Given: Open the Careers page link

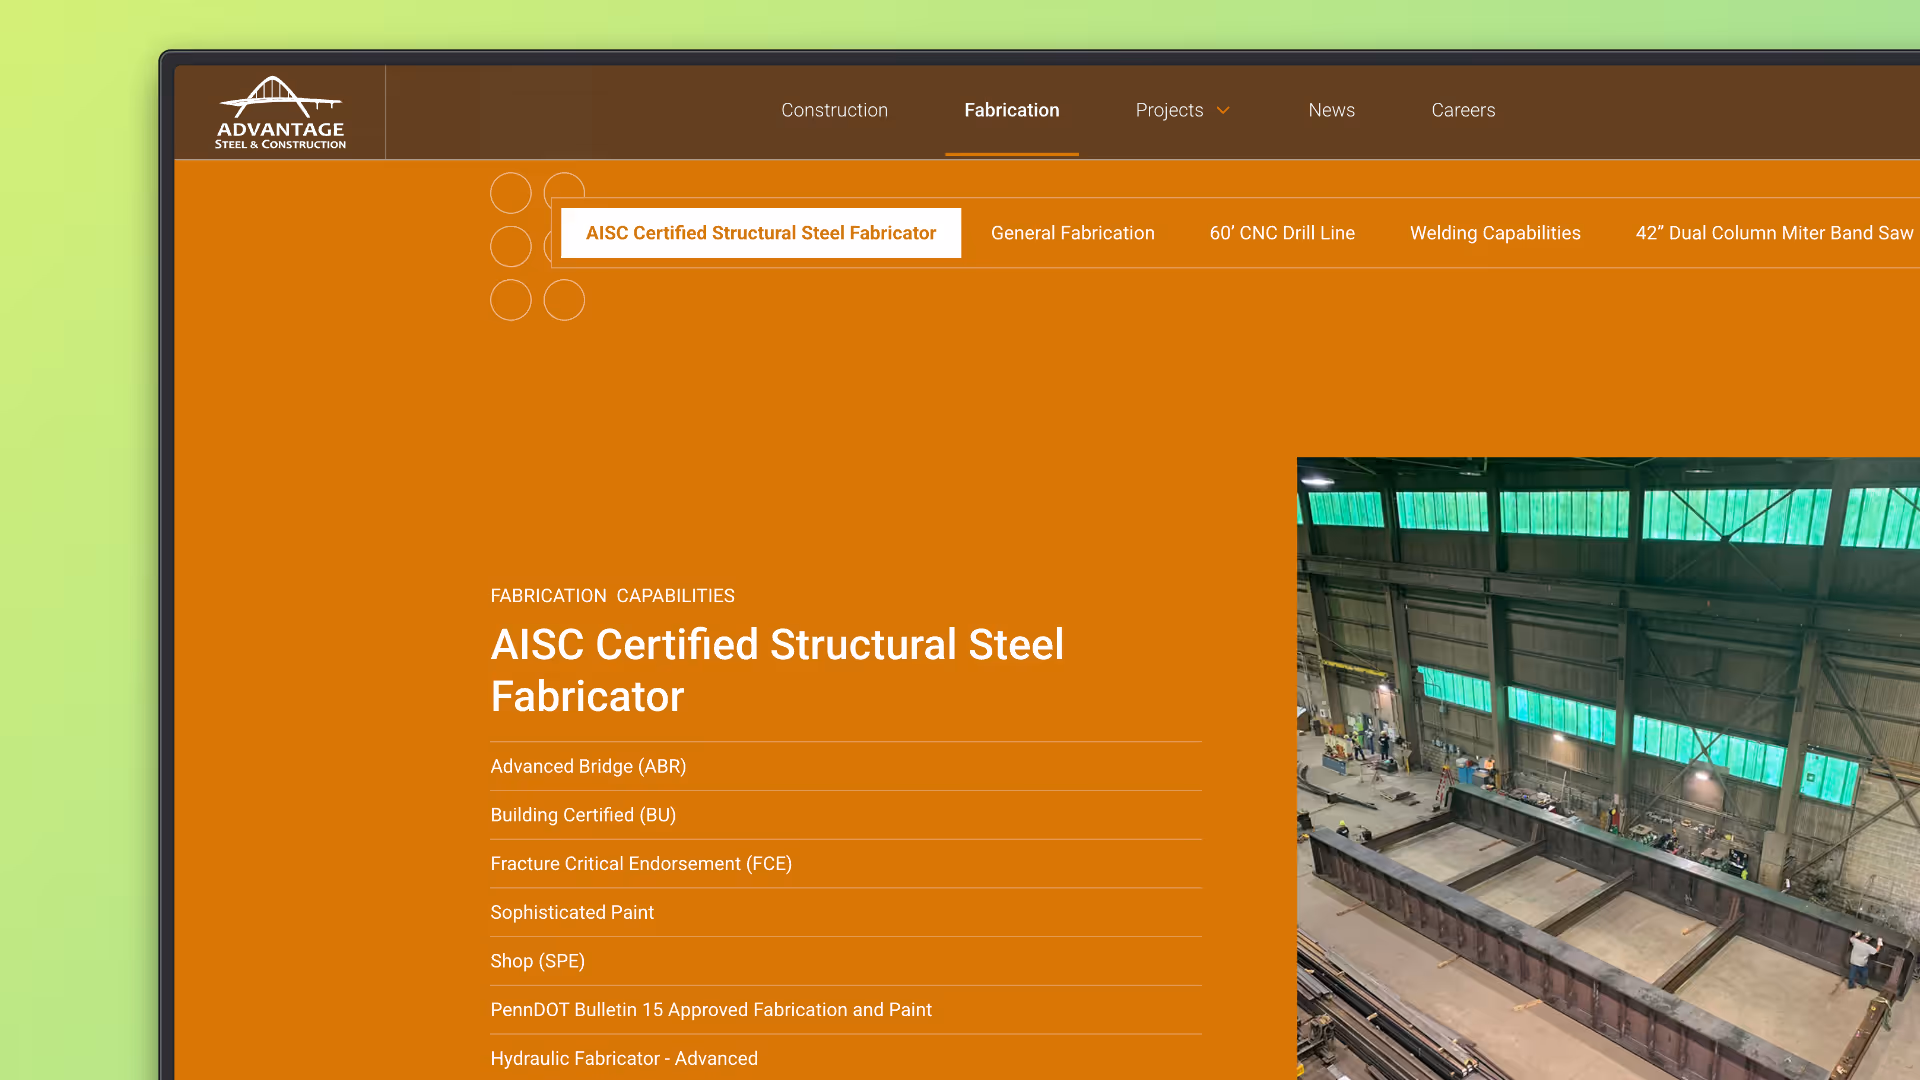Looking at the screenshot, I should [1462, 110].
